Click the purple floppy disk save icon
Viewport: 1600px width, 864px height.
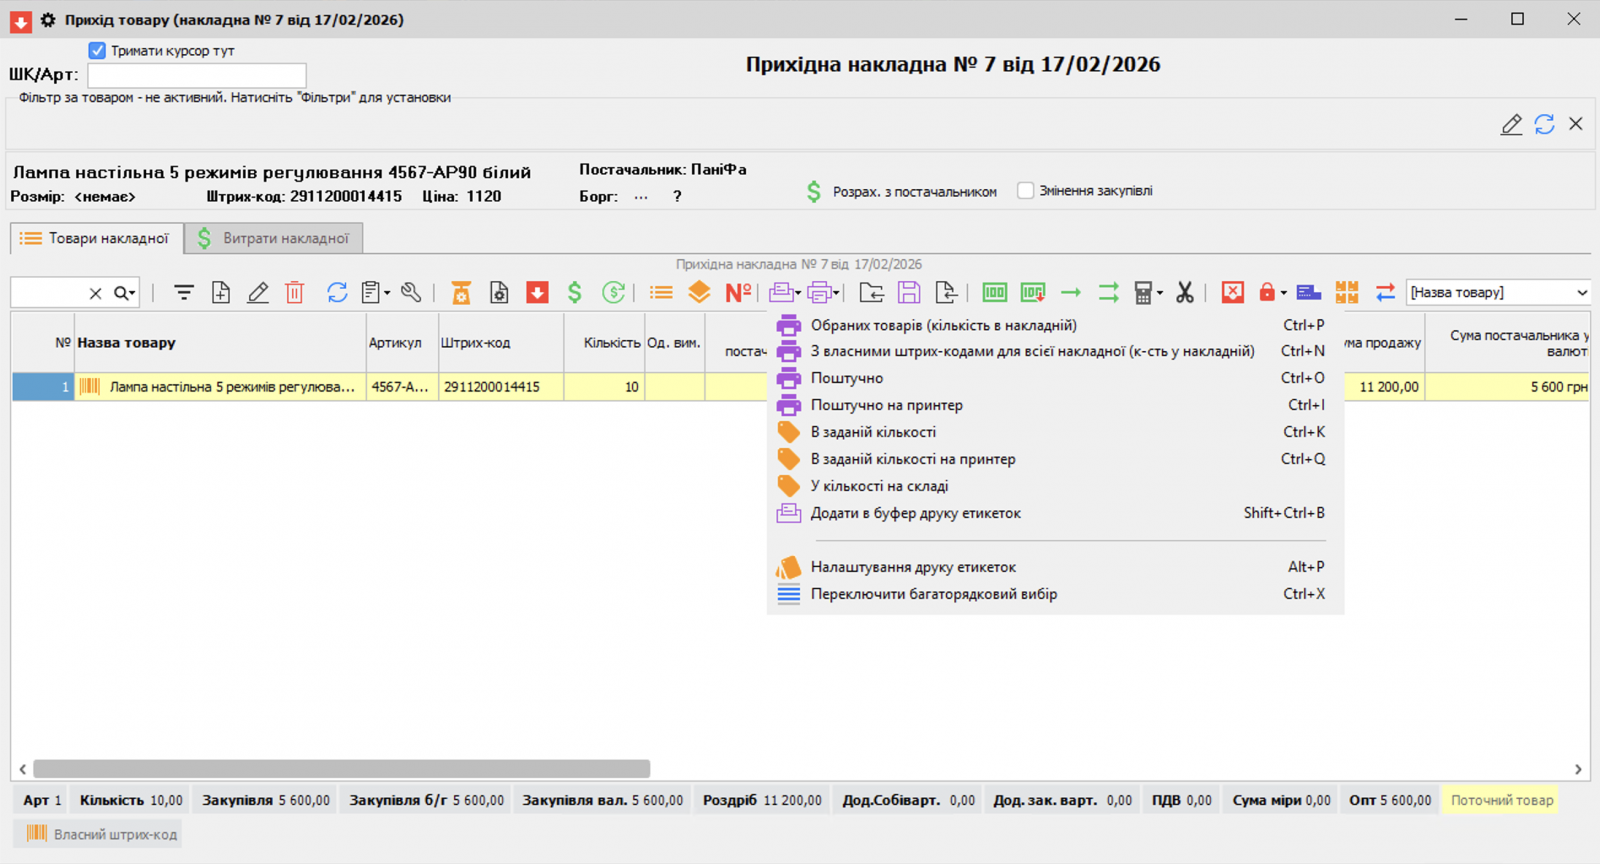point(908,292)
